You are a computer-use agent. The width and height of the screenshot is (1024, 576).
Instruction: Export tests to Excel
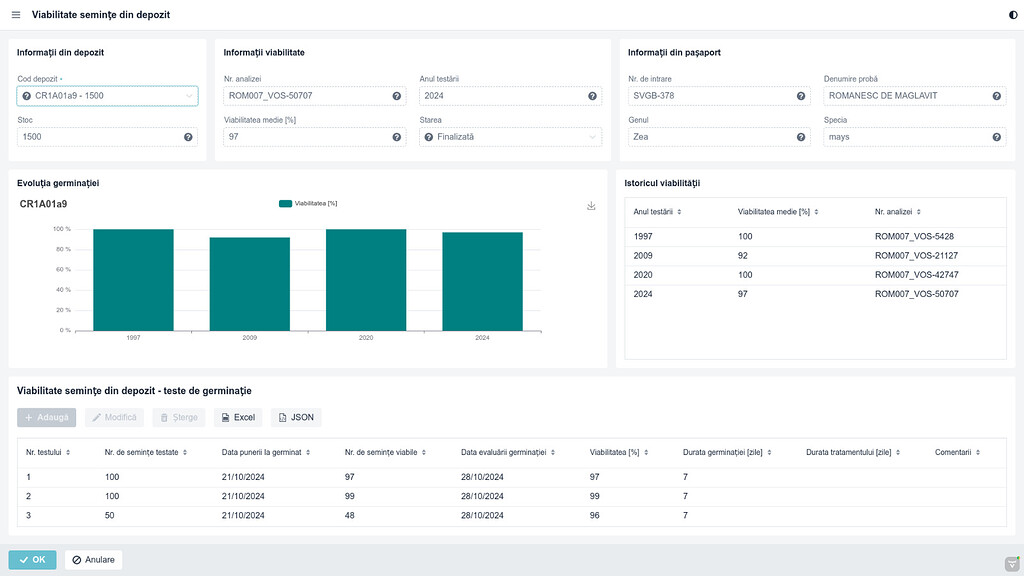point(237,417)
